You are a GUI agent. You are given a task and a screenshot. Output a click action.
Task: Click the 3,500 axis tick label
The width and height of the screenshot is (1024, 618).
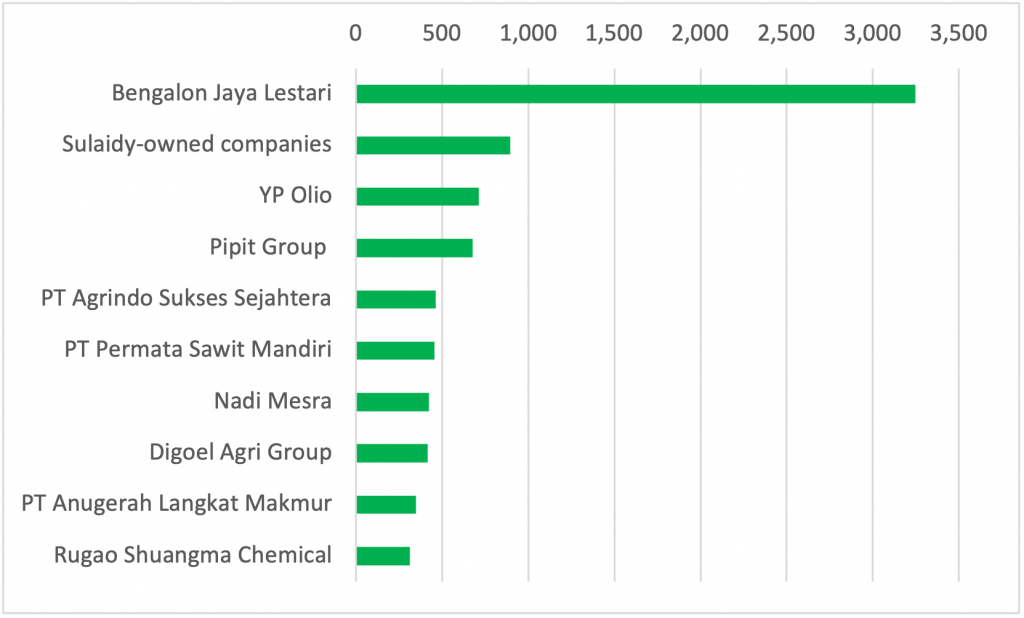click(x=959, y=33)
